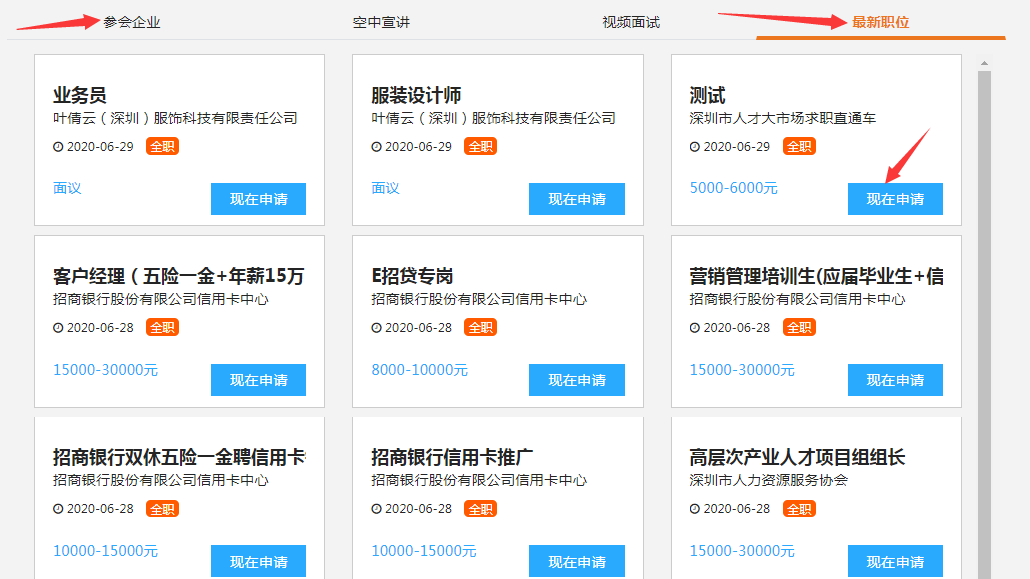
Task: Click 面议 salary on 业务员 card
Action: click(x=67, y=188)
